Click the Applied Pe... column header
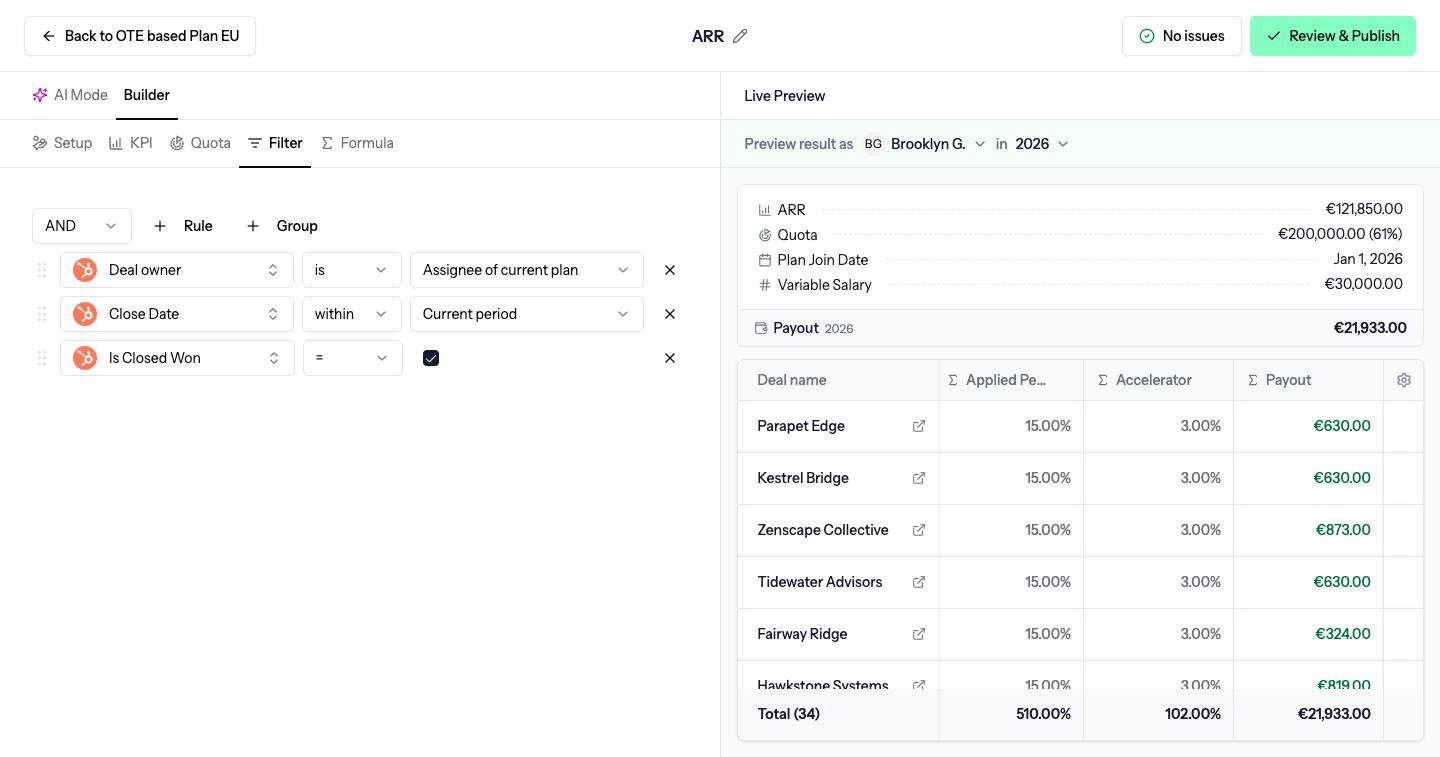Screen dimensions: 1440x757 (1010, 380)
